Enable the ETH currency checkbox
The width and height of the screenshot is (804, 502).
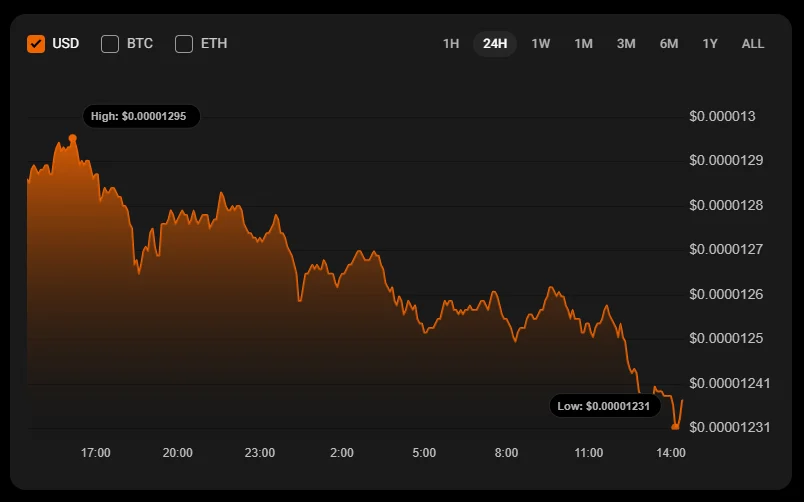point(184,44)
